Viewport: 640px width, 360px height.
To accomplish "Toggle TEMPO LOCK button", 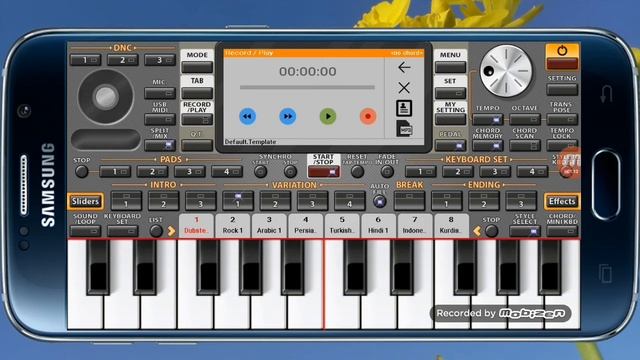I will click(x=562, y=145).
